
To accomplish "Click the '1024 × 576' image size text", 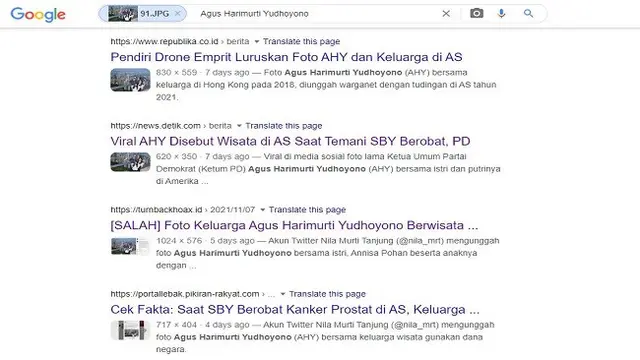I will click(x=179, y=241).
